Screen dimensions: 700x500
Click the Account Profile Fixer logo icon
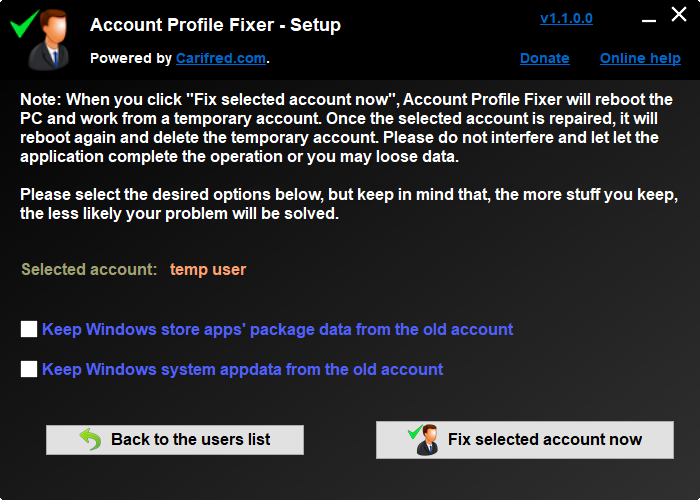click(40, 38)
